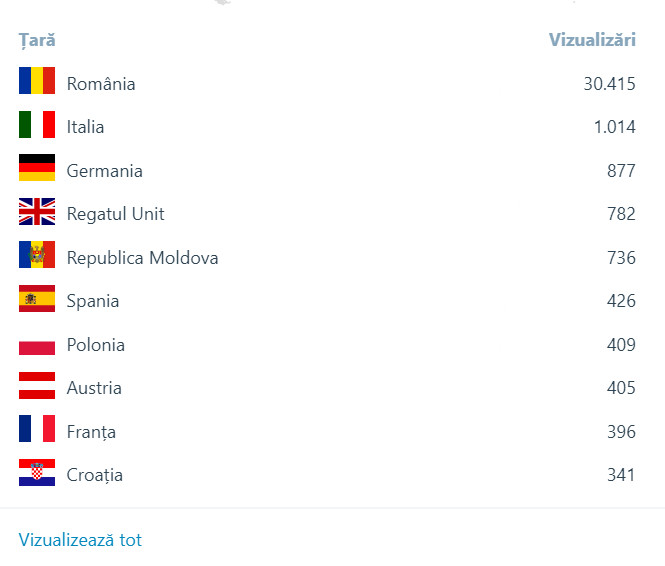Click the Romania flag icon
The height and width of the screenshot is (566, 665).
[37, 81]
